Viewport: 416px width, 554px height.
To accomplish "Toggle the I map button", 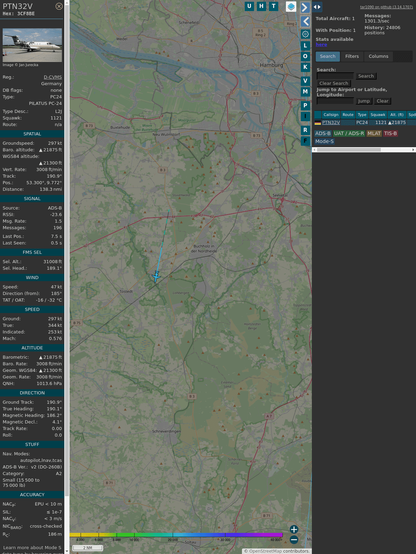I will [305, 117].
